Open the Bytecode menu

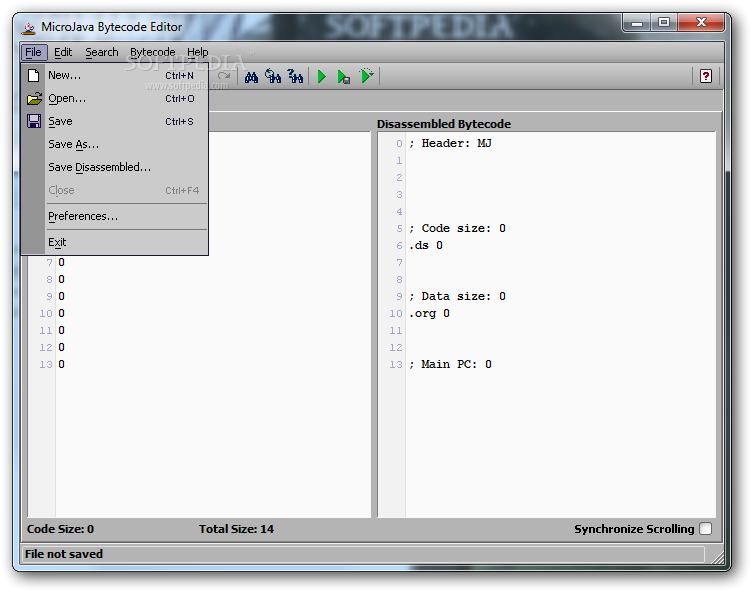[153, 52]
